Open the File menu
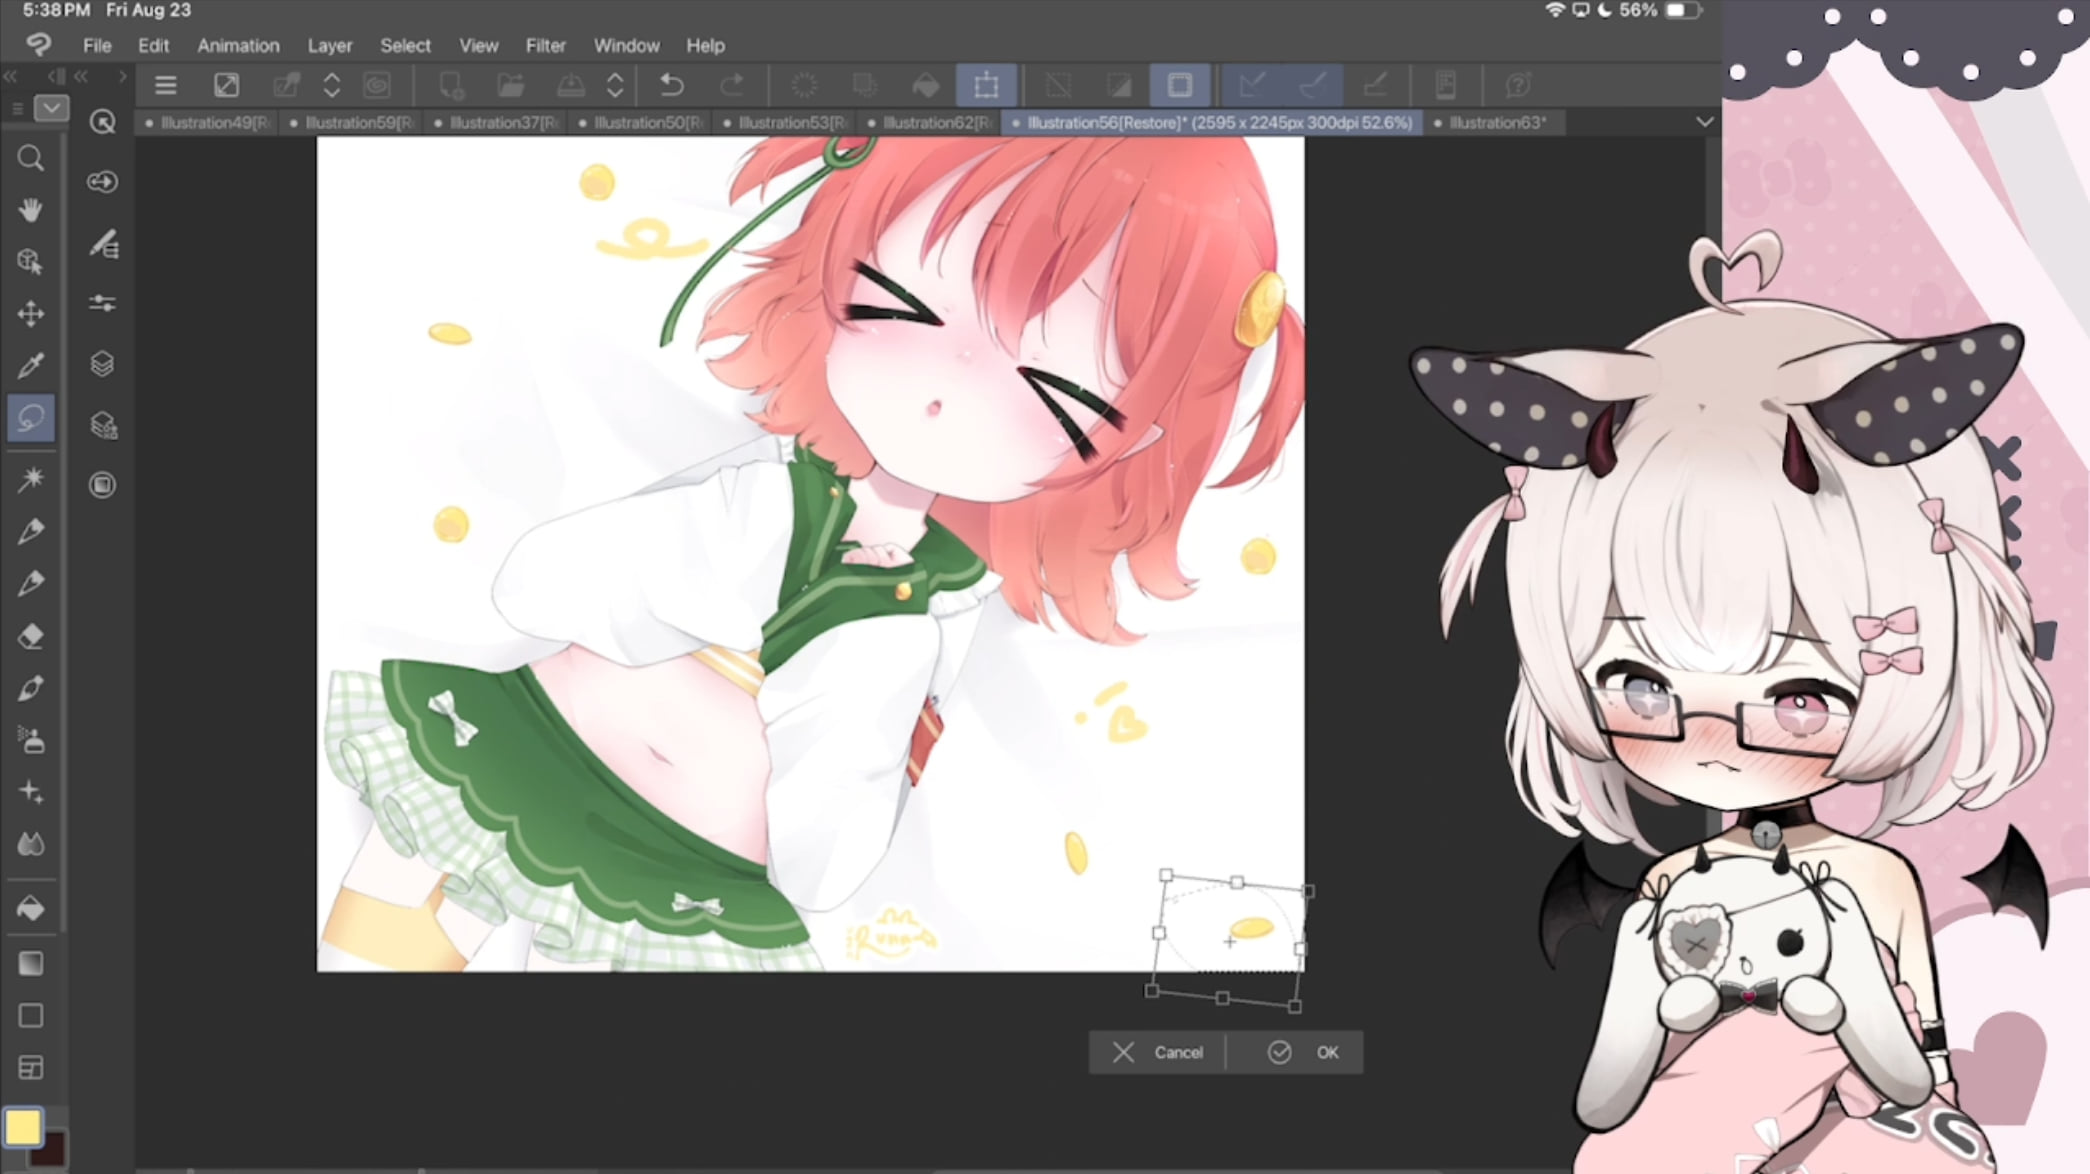 [x=97, y=45]
